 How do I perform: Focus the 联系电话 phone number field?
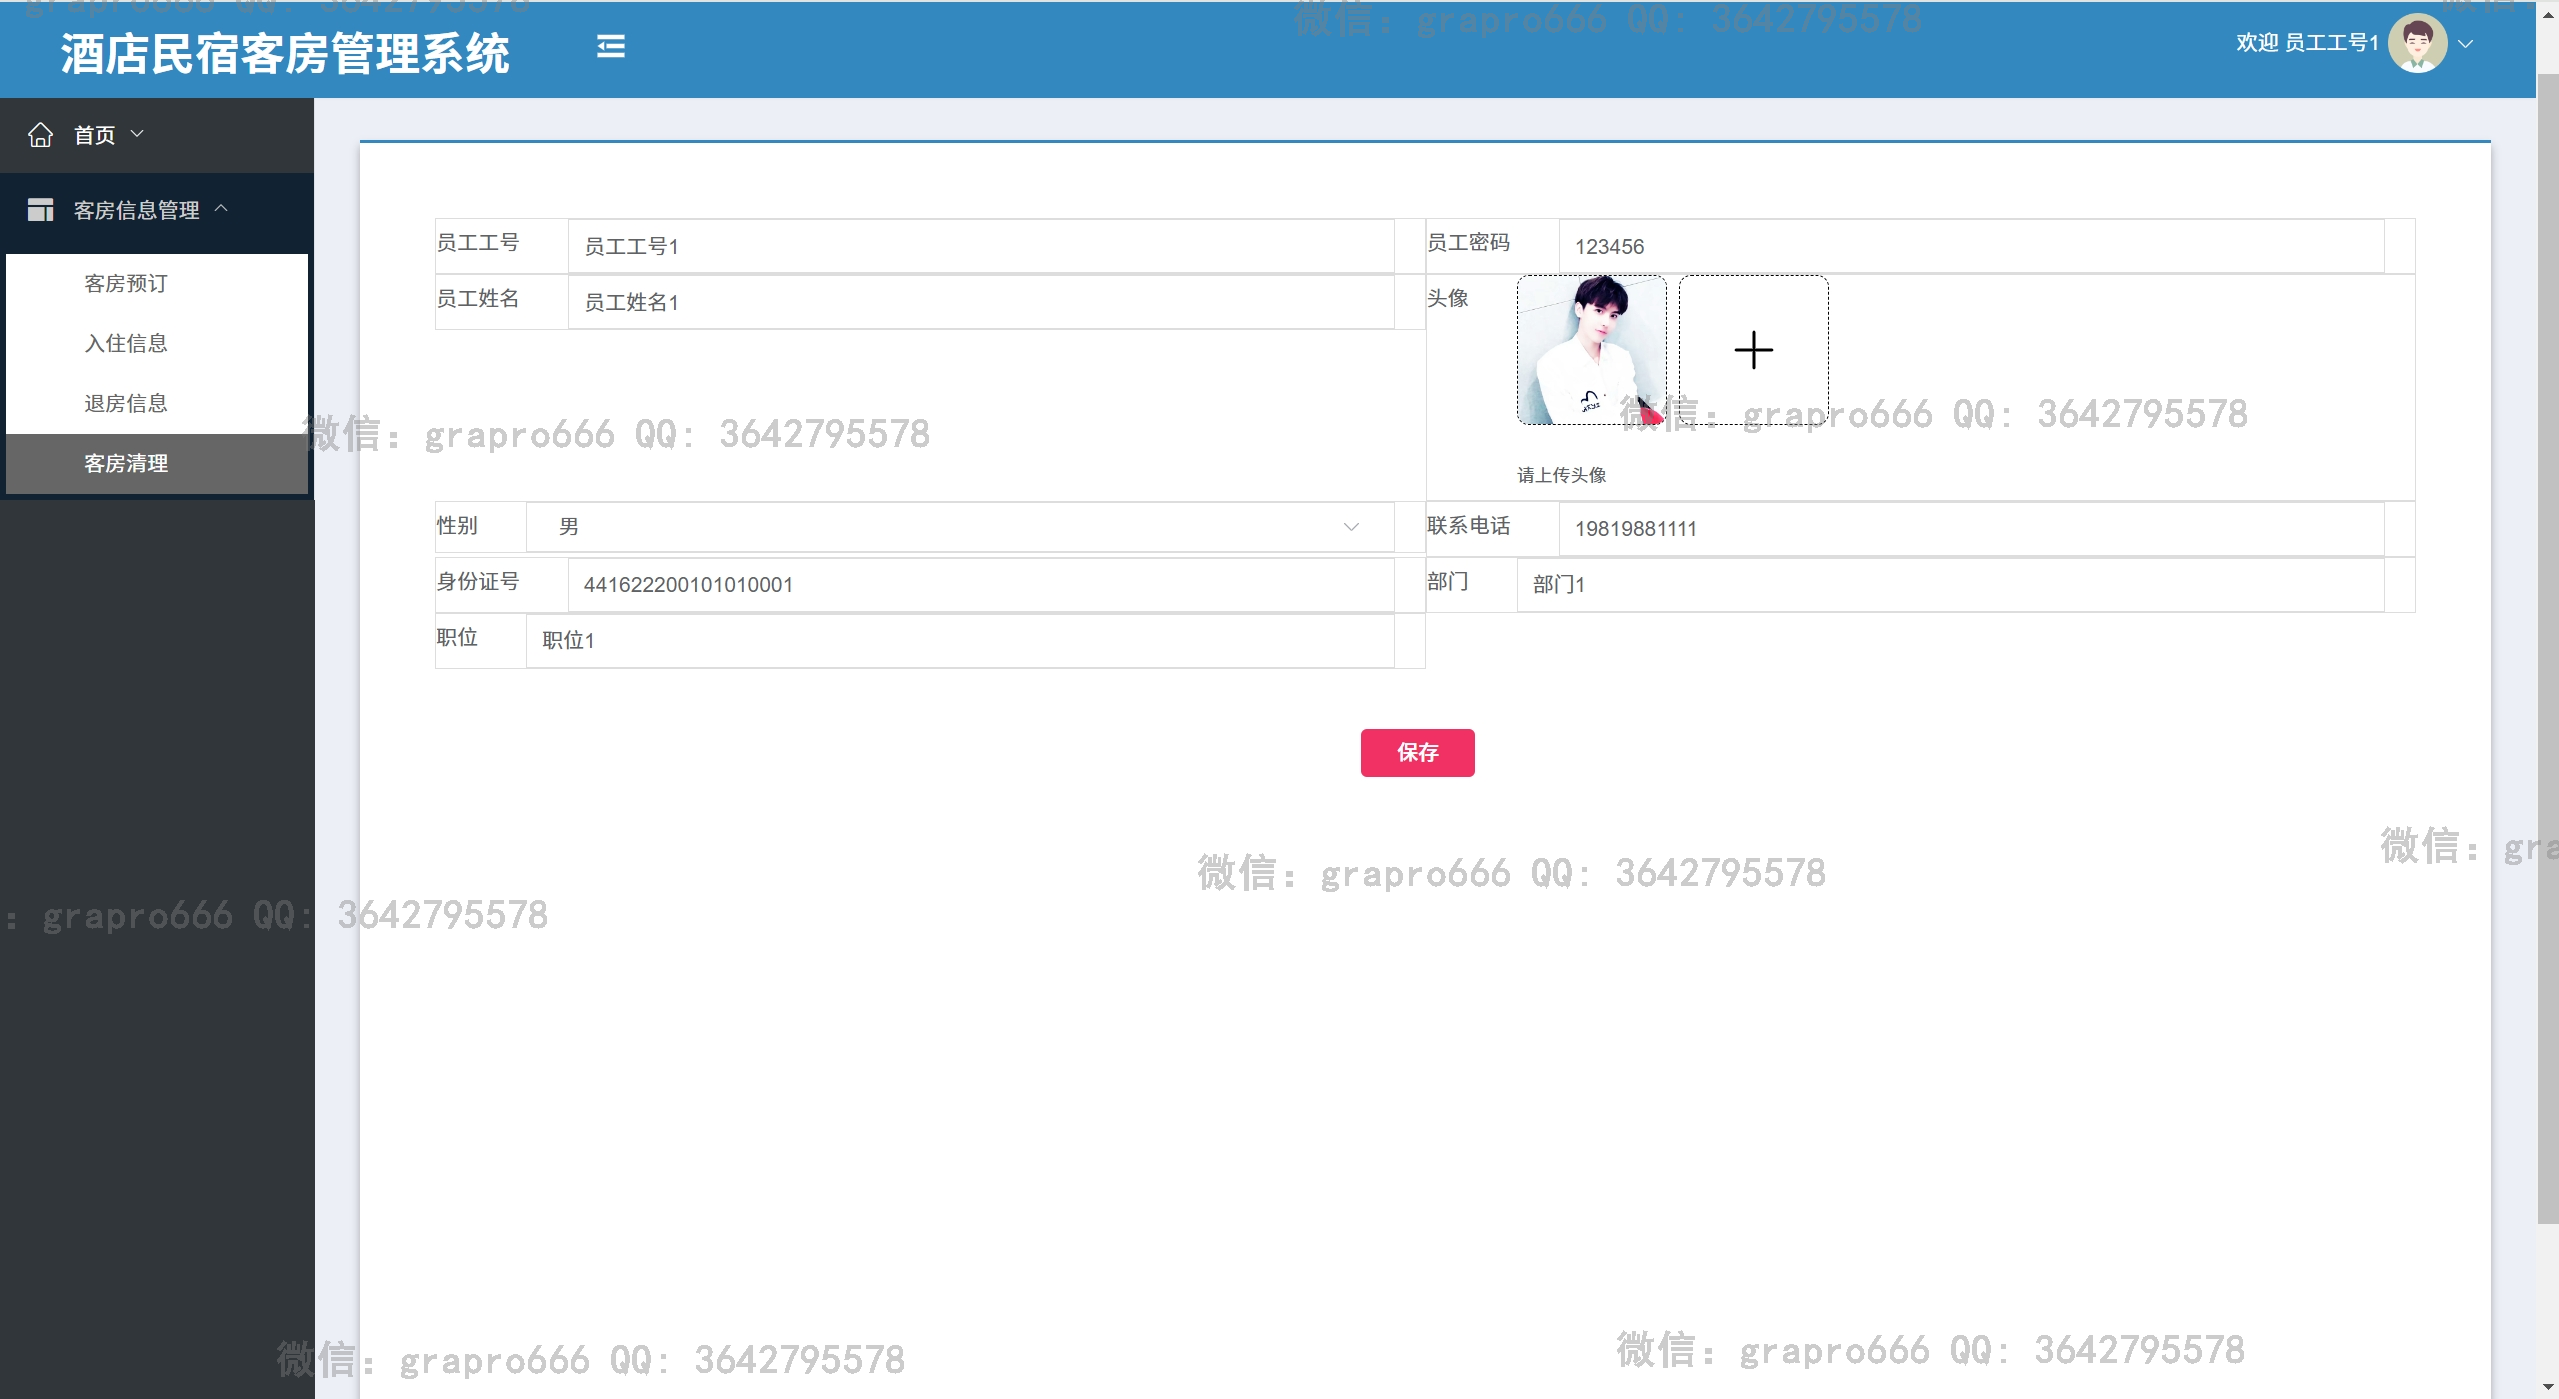(1970, 529)
